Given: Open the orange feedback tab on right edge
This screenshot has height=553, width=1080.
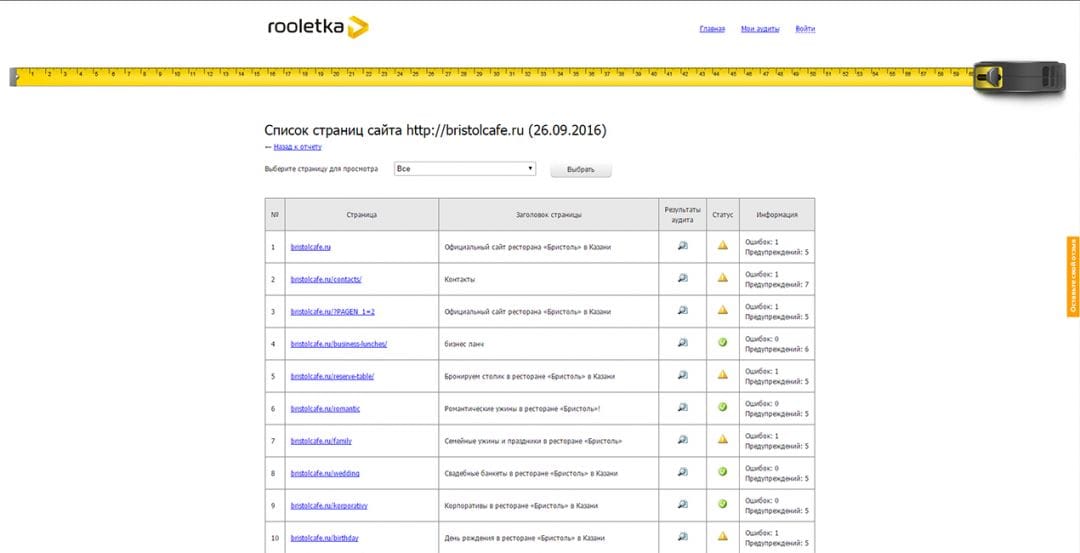Looking at the screenshot, I should coord(1073,277).
